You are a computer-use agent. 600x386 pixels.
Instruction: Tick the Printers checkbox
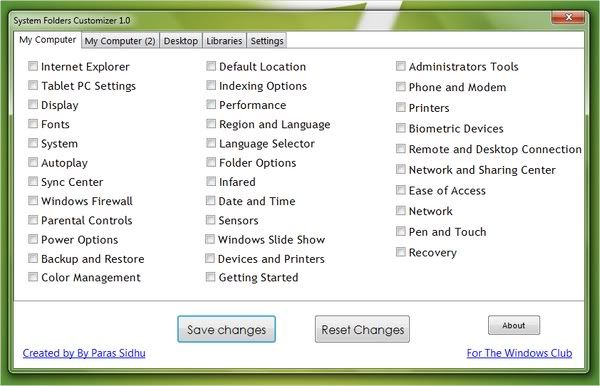(x=401, y=107)
